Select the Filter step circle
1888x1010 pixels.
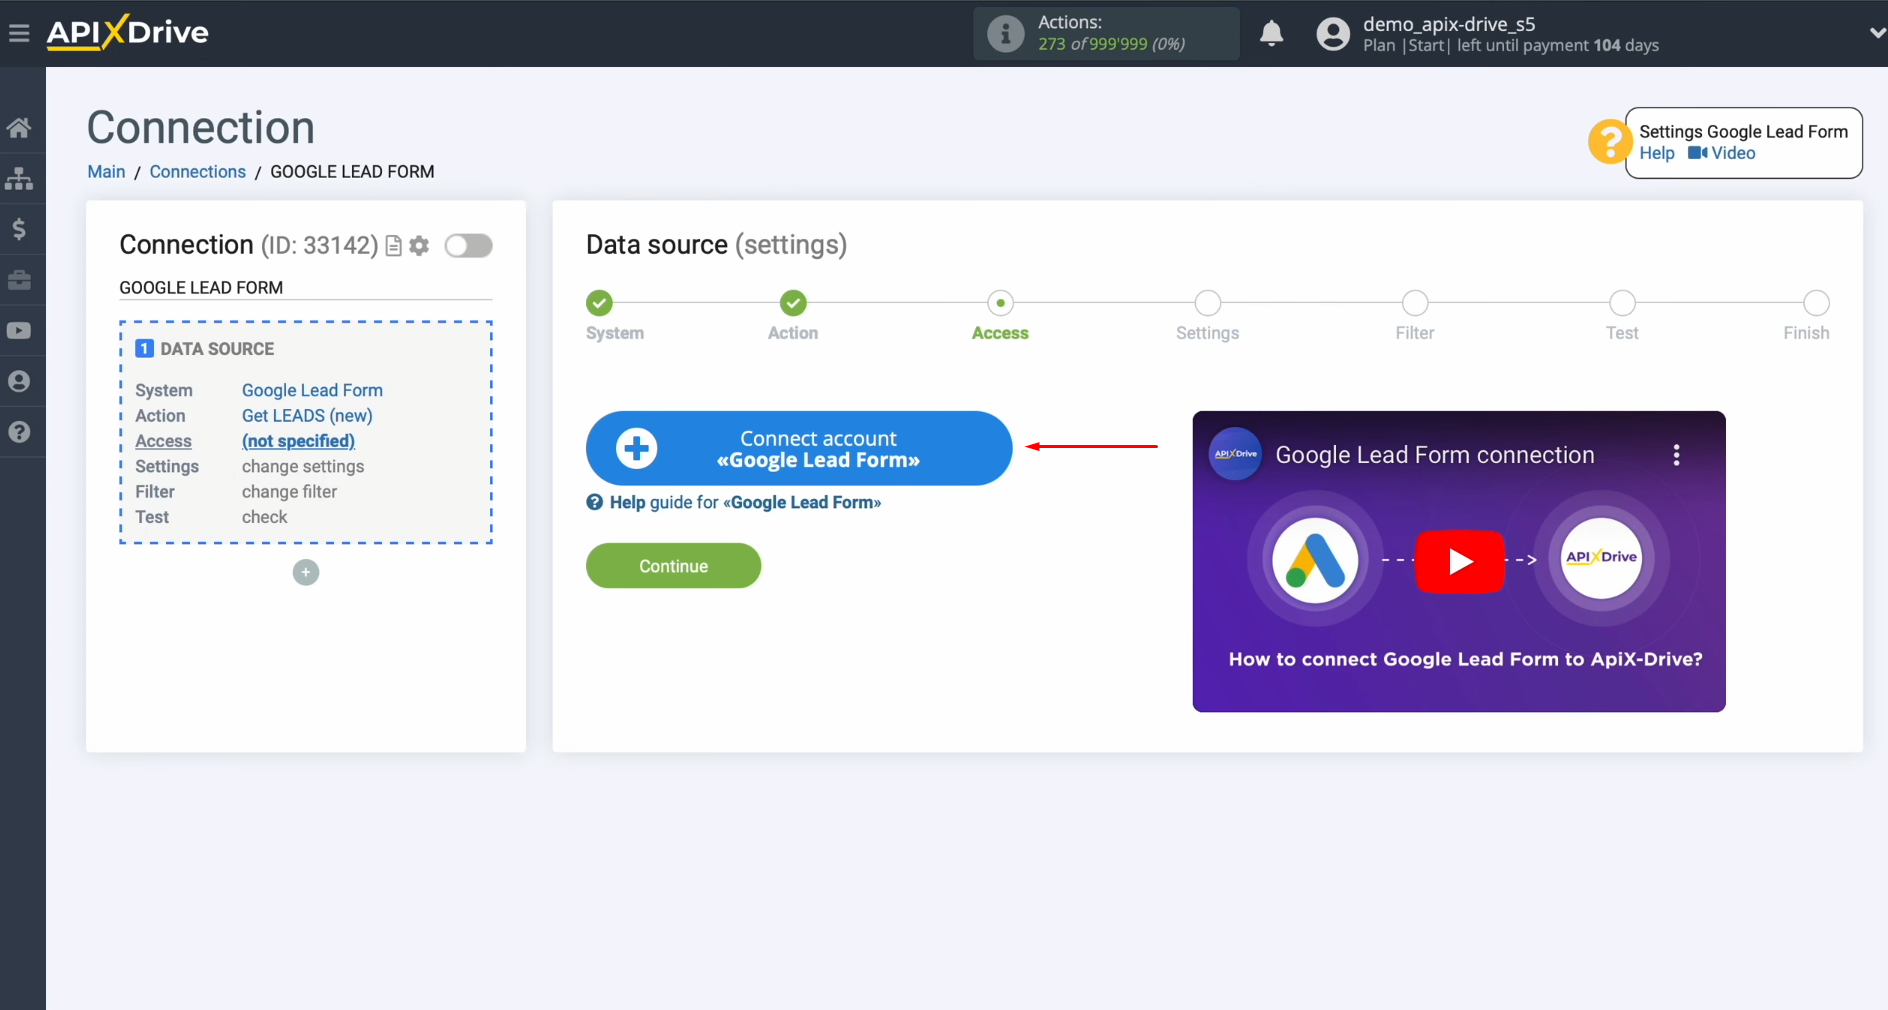[x=1415, y=303]
